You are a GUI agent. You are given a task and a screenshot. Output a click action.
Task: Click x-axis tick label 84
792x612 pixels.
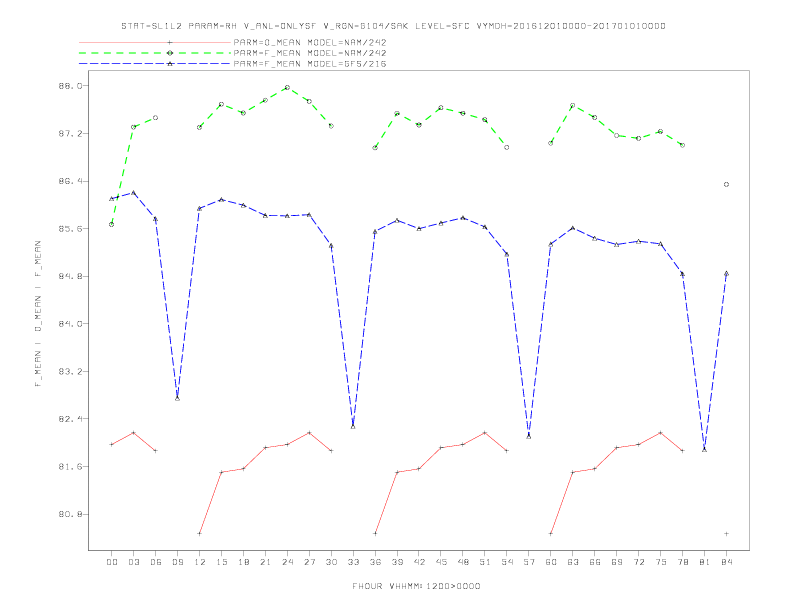click(726, 562)
